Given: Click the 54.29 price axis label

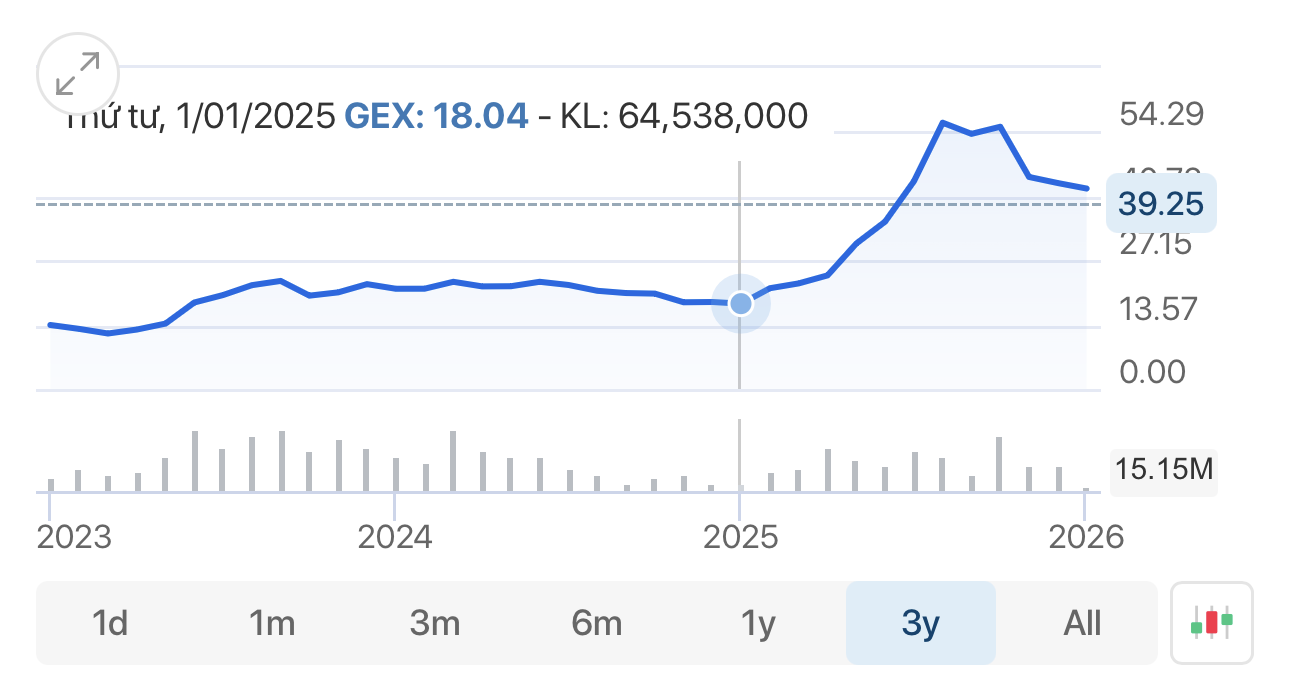Looking at the screenshot, I should (1161, 114).
